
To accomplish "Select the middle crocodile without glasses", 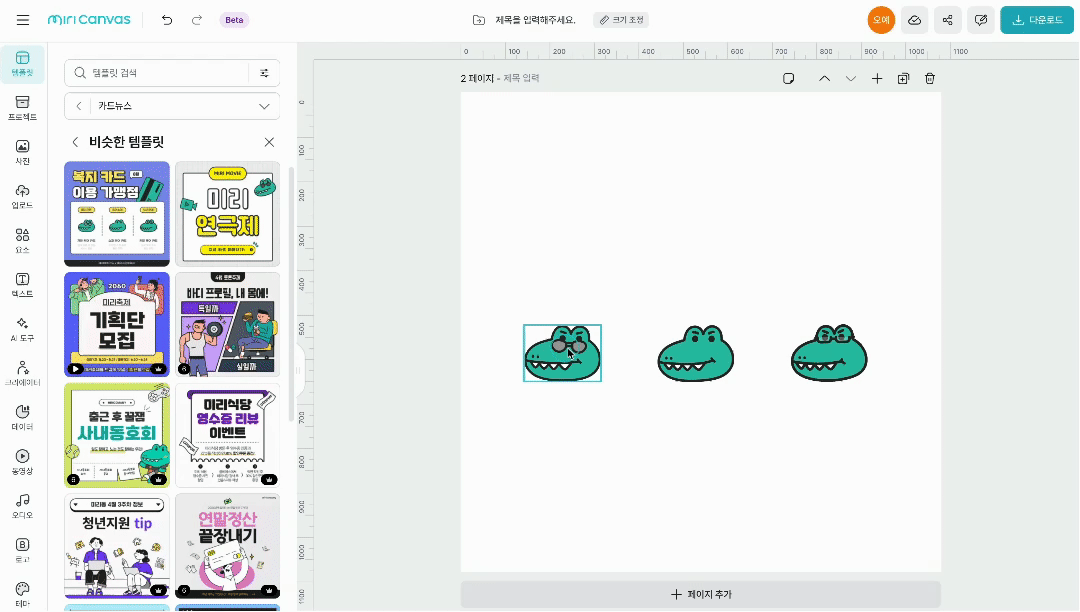I will pyautogui.click(x=696, y=353).
